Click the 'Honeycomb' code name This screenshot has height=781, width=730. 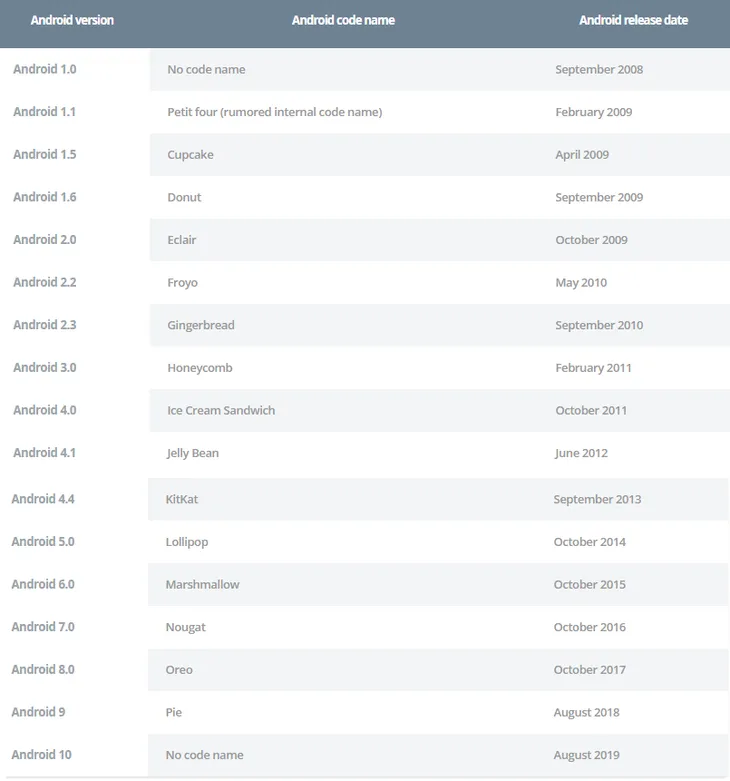pos(200,368)
